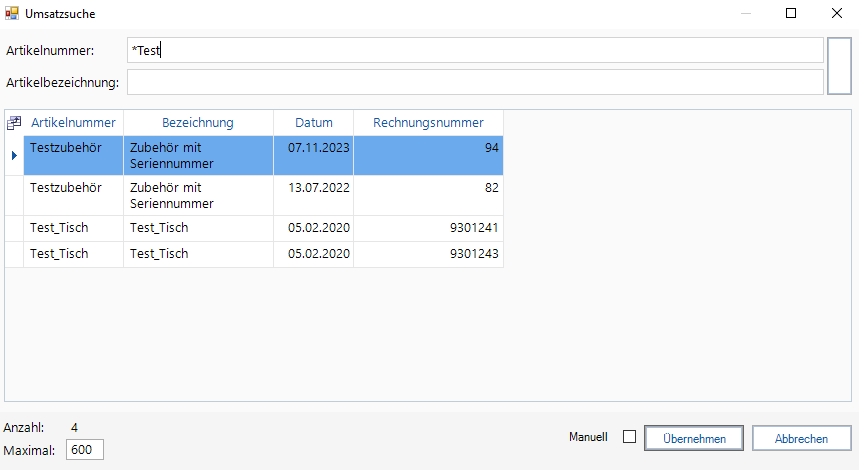Minimize the Umsatzsuche window
Image resolution: width=859 pixels, height=470 pixels.
point(745,14)
